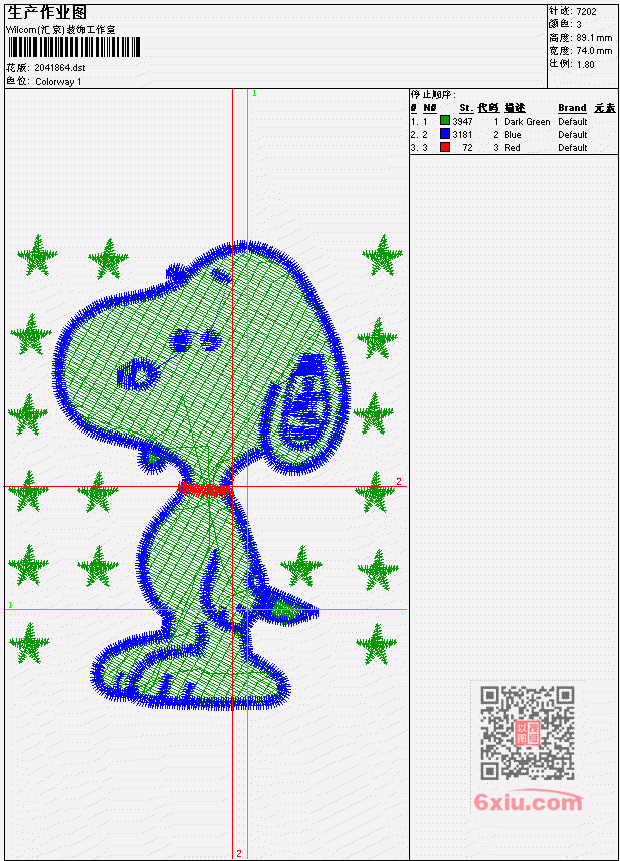Screen dimensions: 620x861
Task: Click the Dark Green description text
Action: pos(527,121)
